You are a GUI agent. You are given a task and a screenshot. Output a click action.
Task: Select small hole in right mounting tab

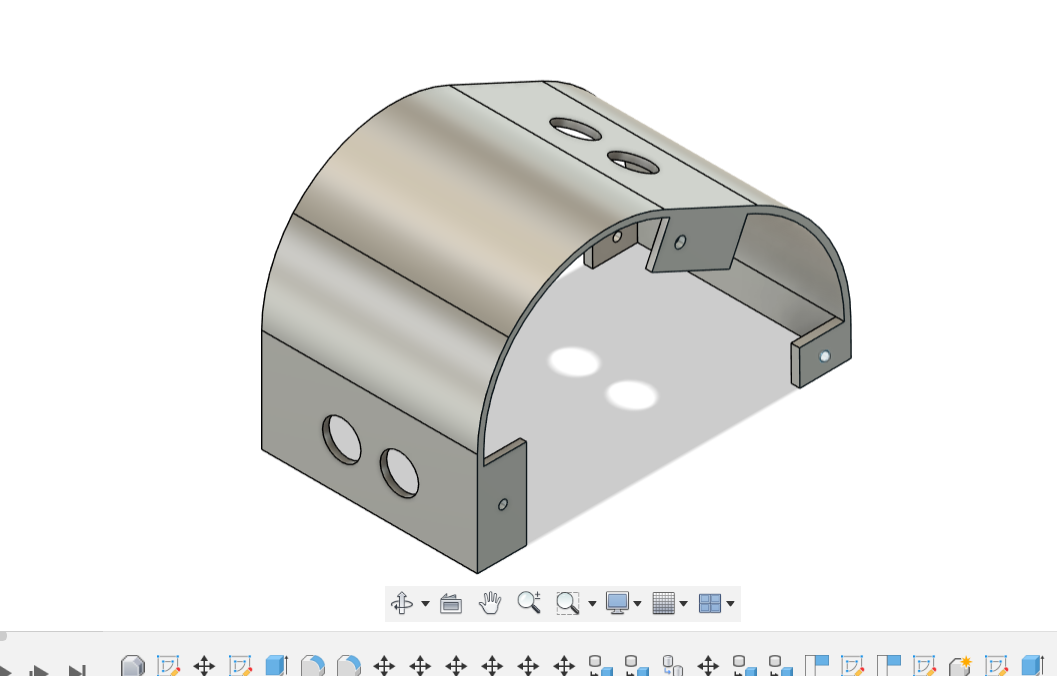[x=824, y=356]
